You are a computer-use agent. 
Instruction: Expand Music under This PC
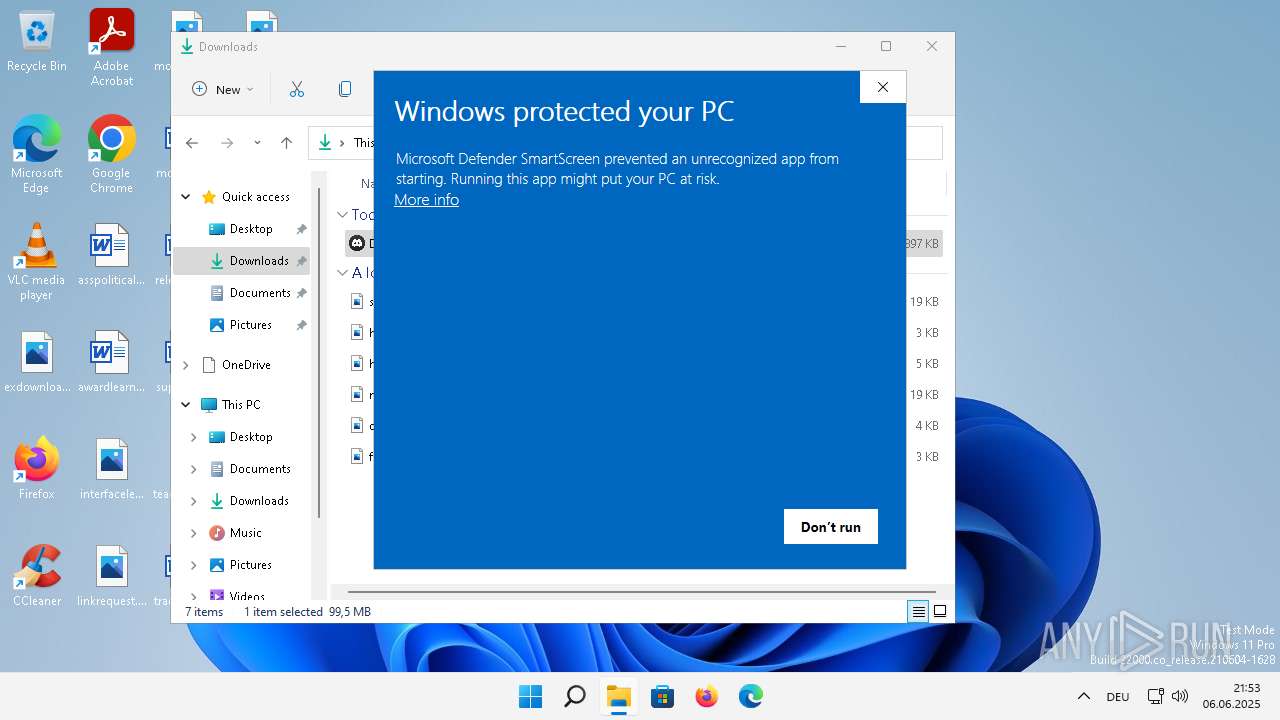click(x=194, y=533)
